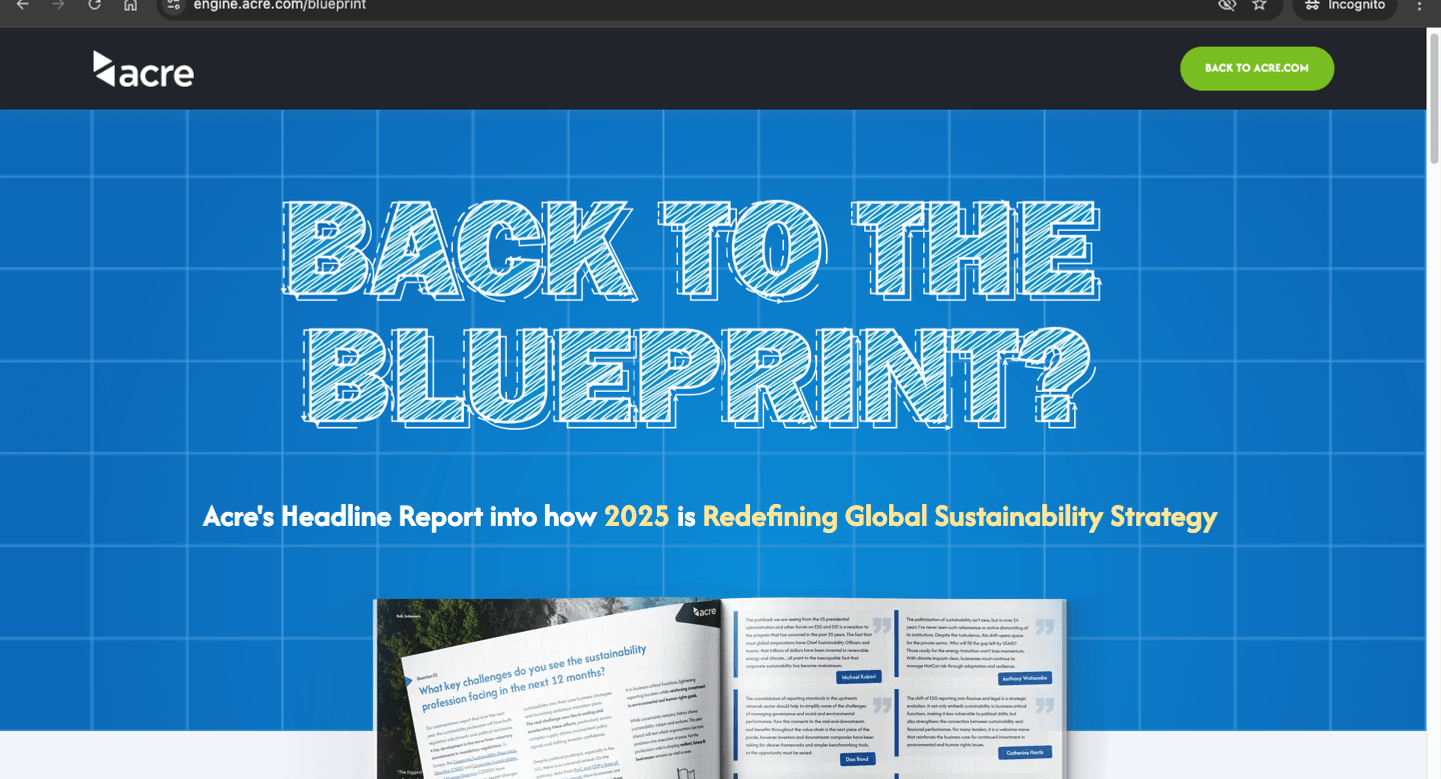Bookmark this page with the star icon
The image size is (1441, 779).
(x=1259, y=5)
